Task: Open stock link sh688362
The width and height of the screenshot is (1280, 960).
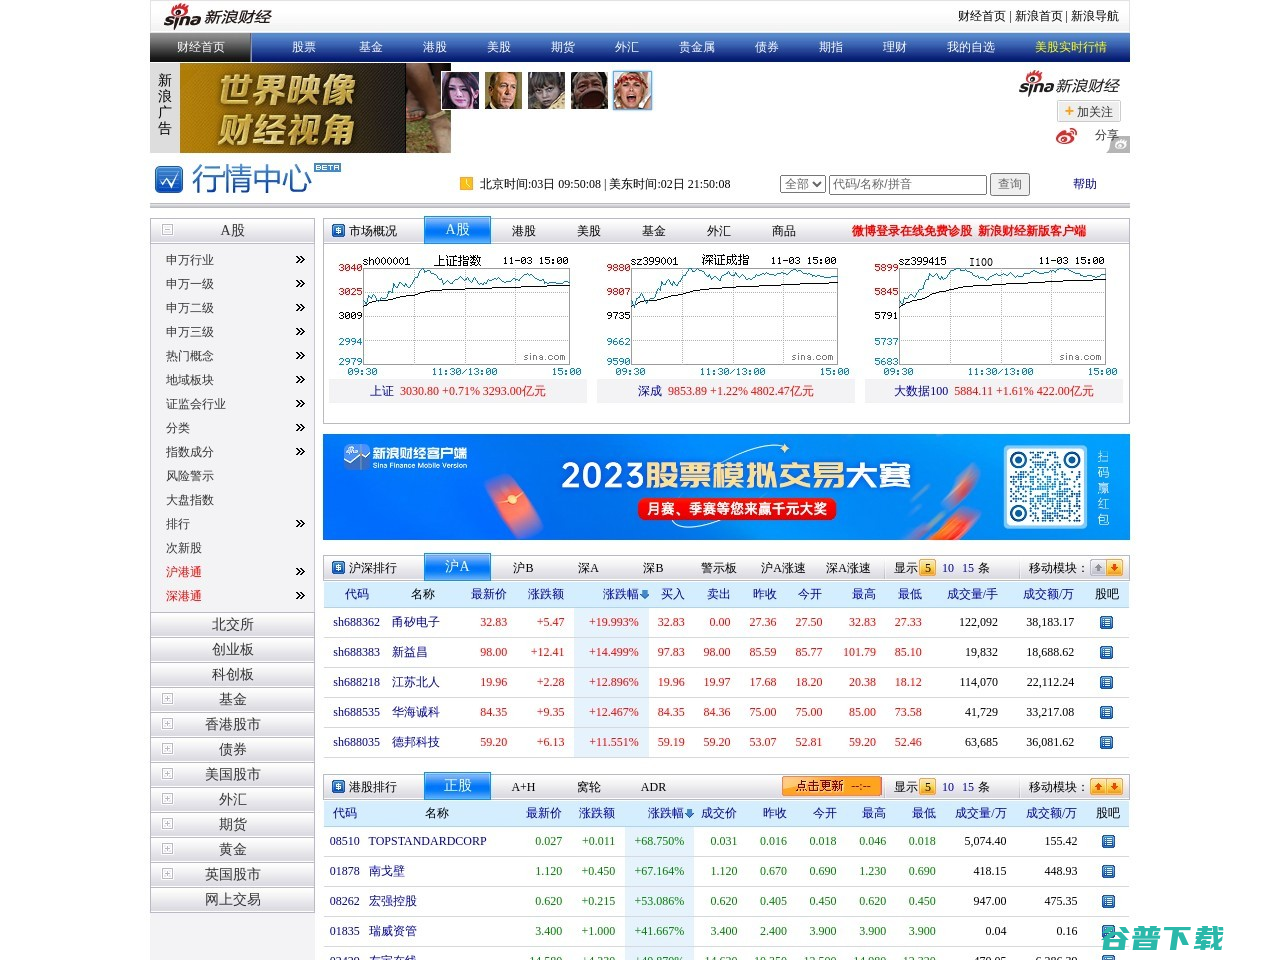Action: point(357,622)
